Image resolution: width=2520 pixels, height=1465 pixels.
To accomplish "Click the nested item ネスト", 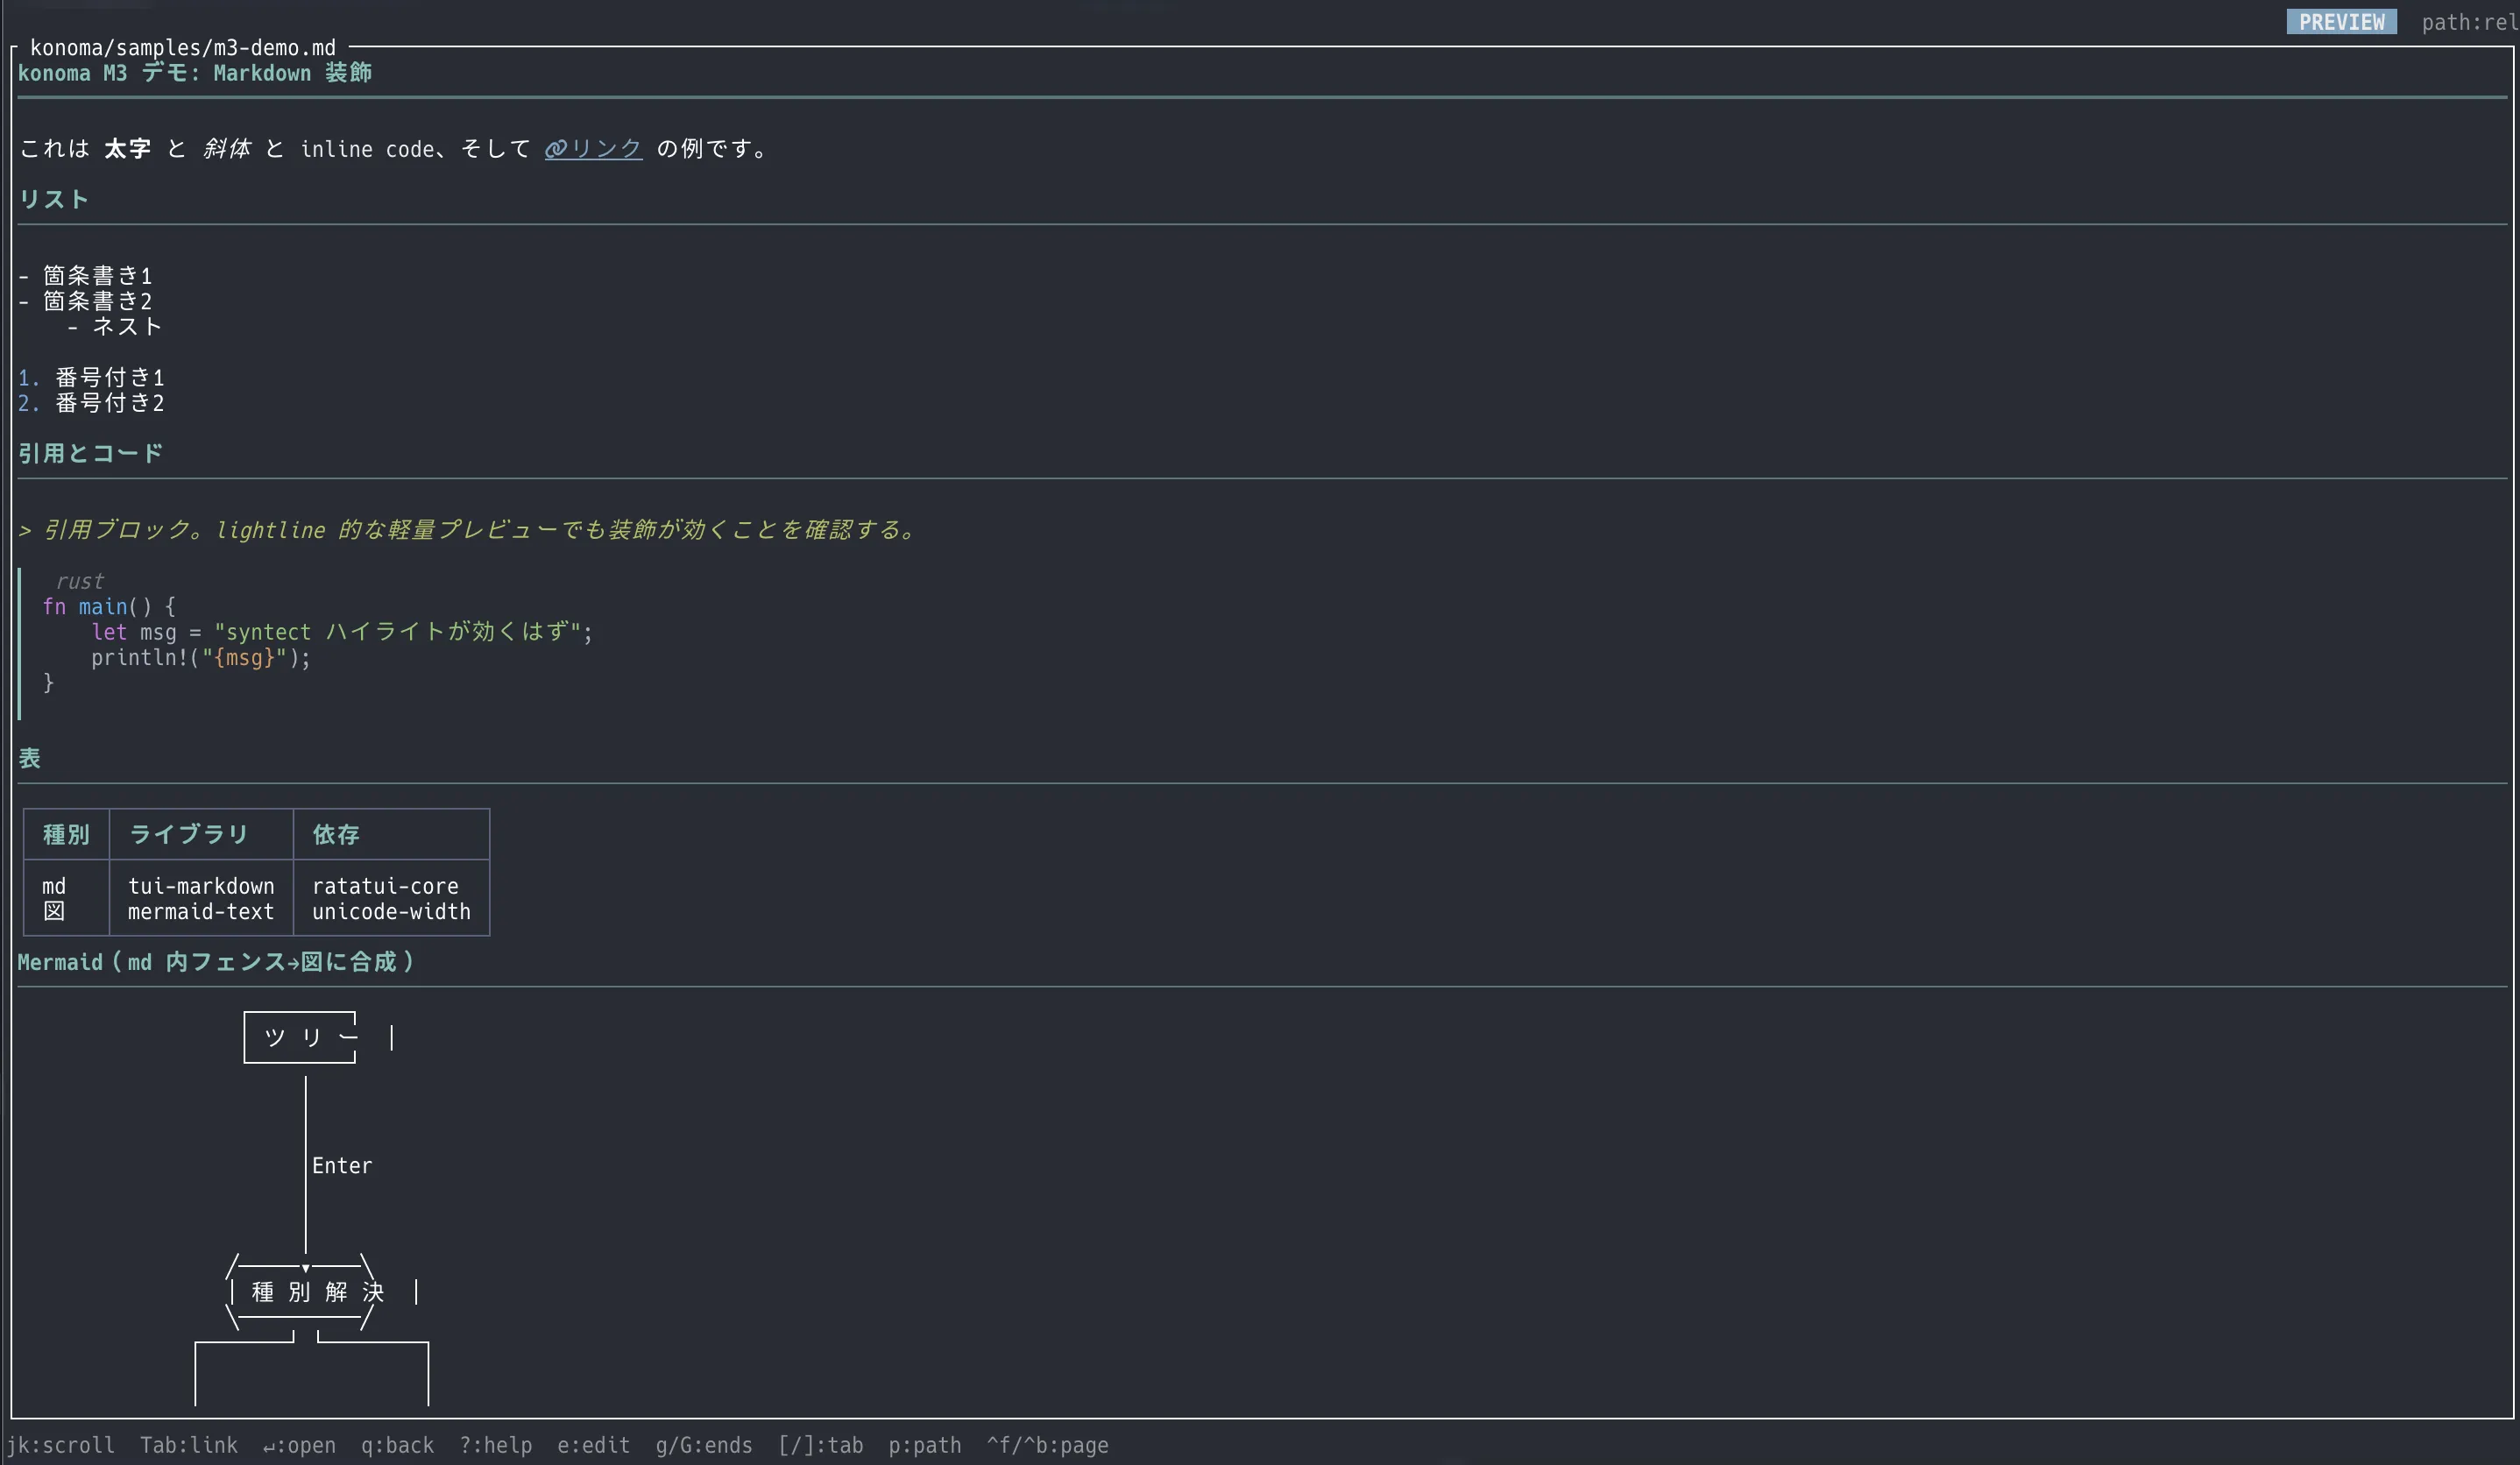I will pos(127,327).
